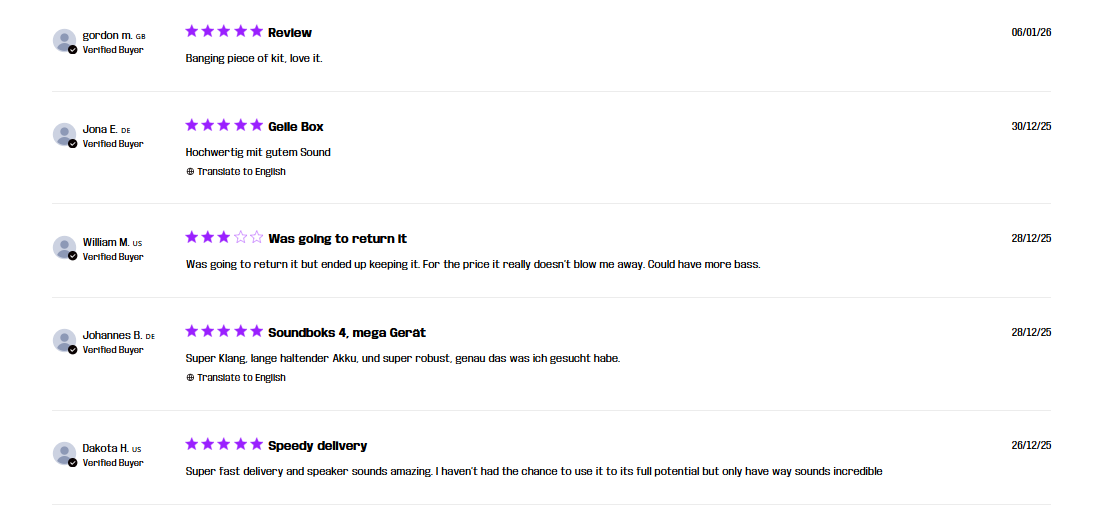Screen dimensions: 1119x505
Task: Click reviewer name 'gordon m.'
Action: pos(107,35)
